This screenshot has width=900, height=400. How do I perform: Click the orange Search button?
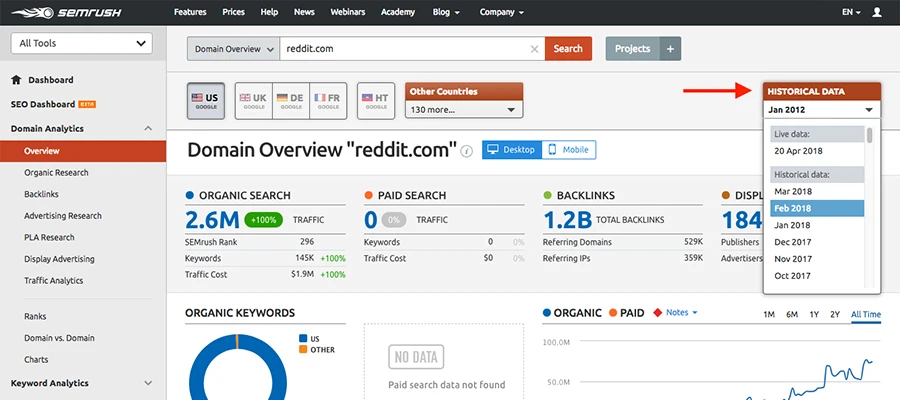568,49
